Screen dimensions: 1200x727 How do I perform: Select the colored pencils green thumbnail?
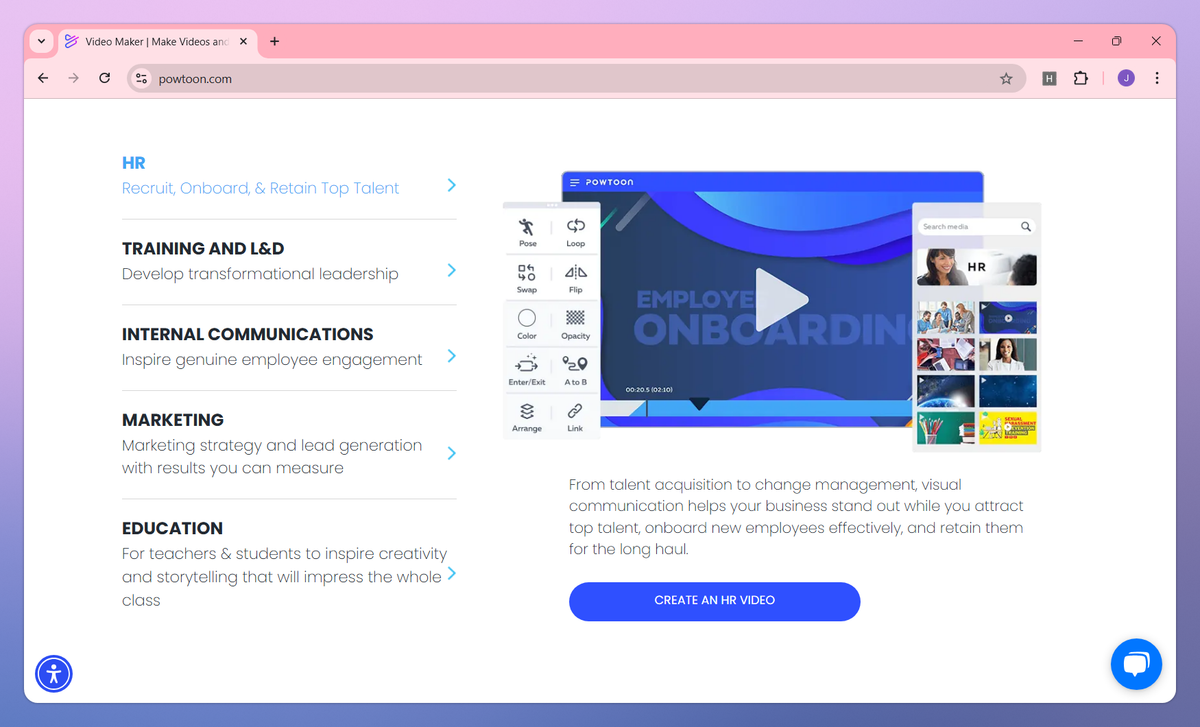(946, 428)
